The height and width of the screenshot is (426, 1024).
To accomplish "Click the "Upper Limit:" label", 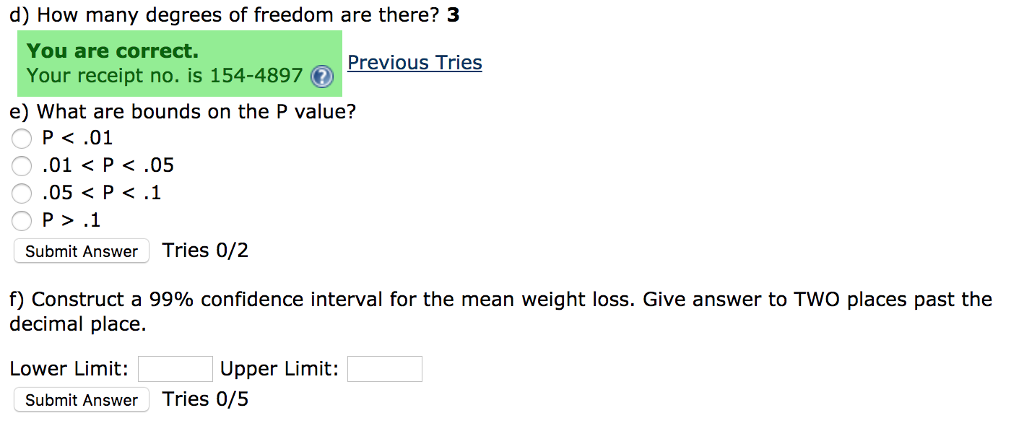I will (279, 369).
